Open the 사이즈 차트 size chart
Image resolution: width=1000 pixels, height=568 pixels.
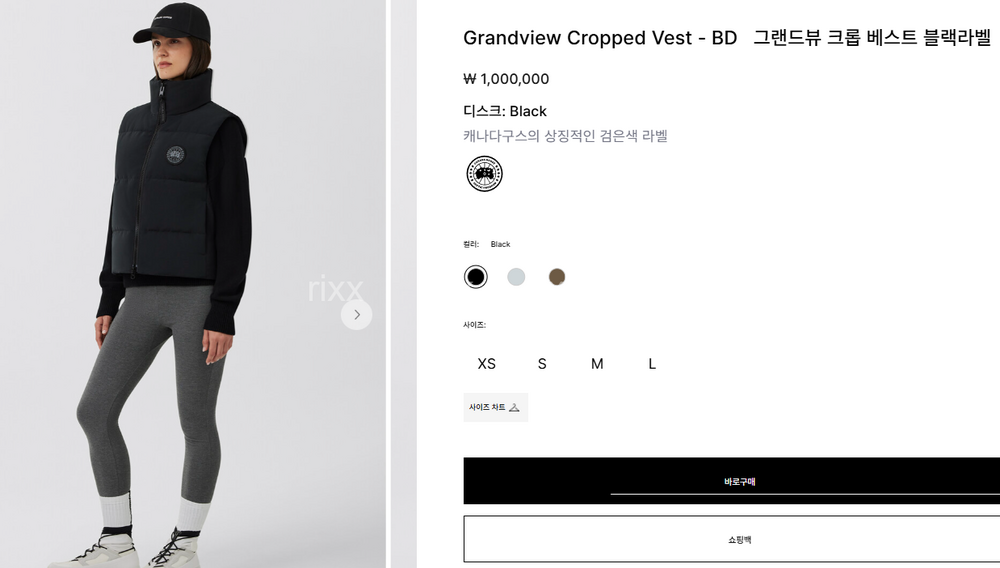click(495, 407)
